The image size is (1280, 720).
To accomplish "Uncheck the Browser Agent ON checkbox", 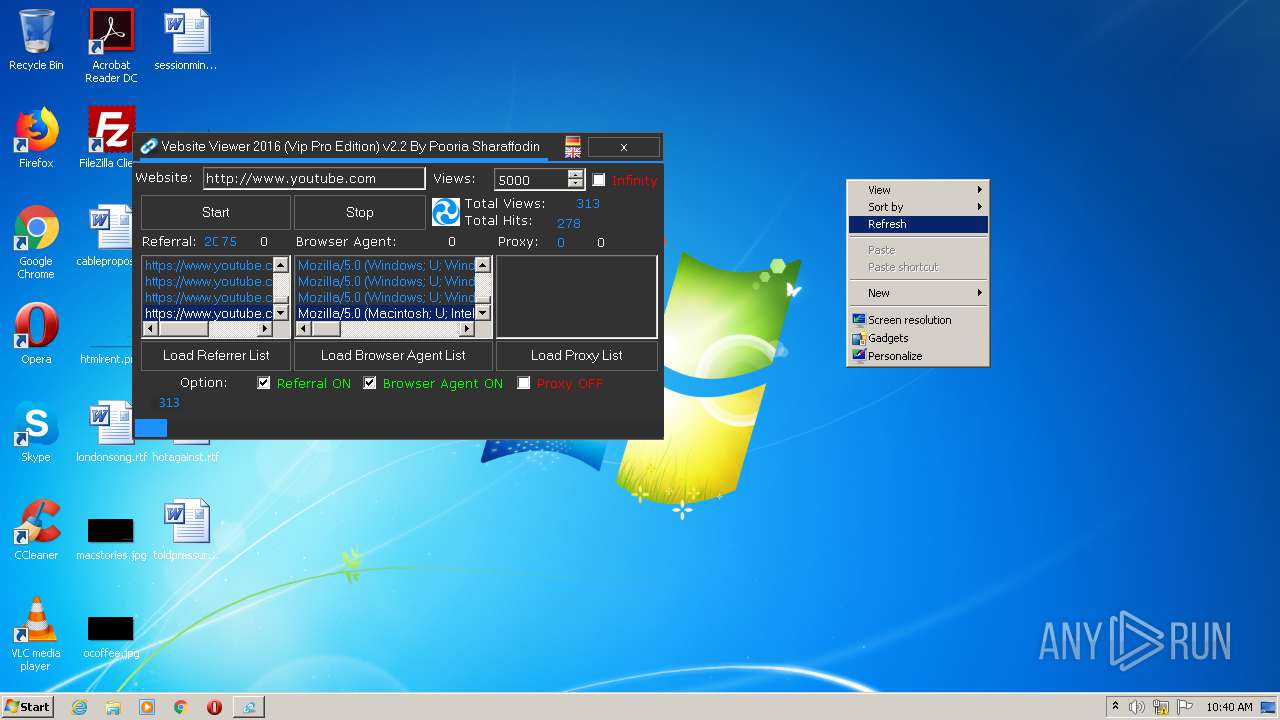I will pos(370,383).
